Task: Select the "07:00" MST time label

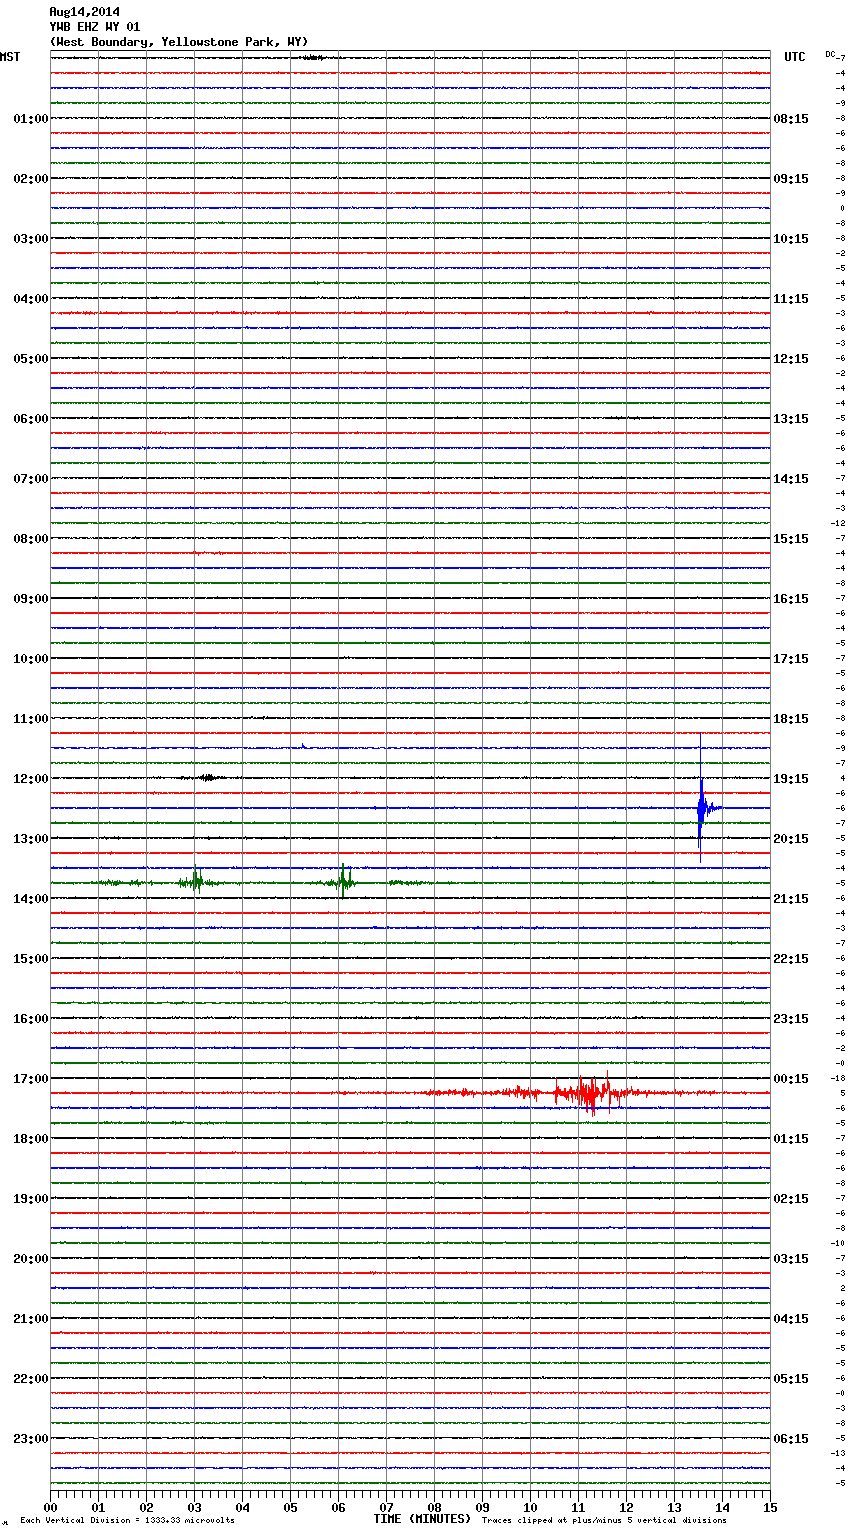Action: (30, 479)
